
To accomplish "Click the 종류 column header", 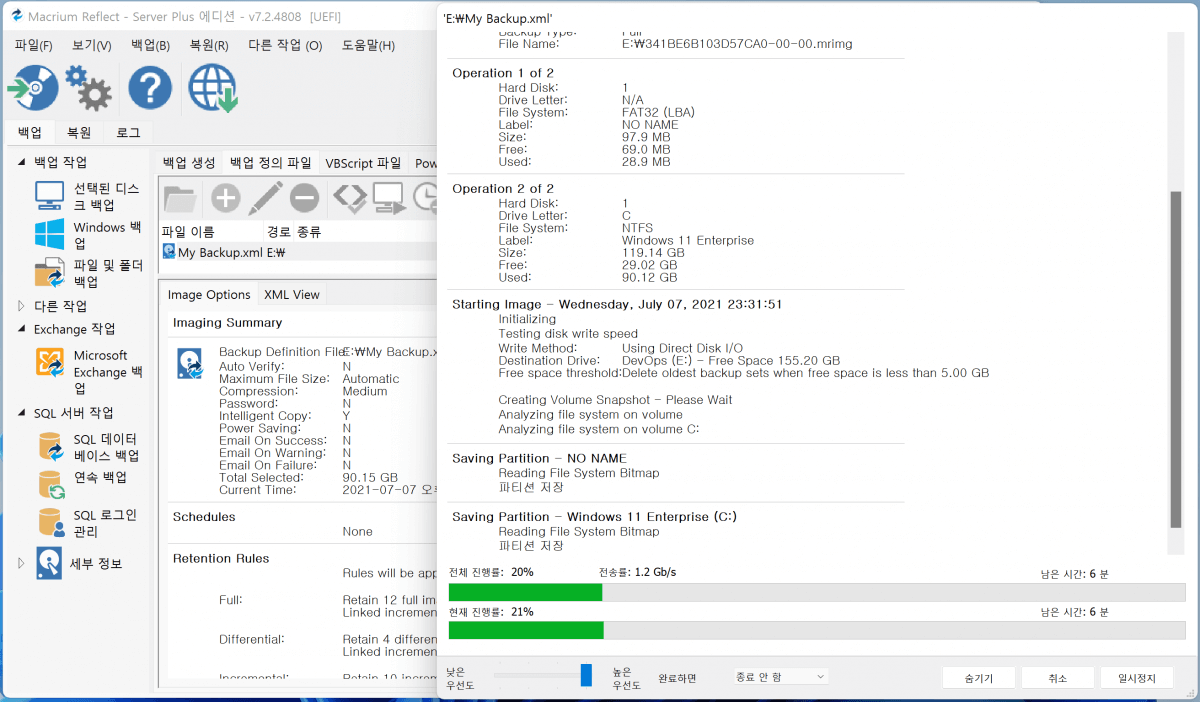I will (309, 232).
